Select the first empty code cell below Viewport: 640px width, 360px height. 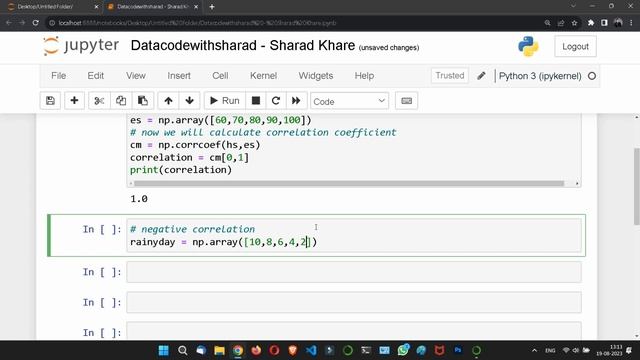[354, 272]
